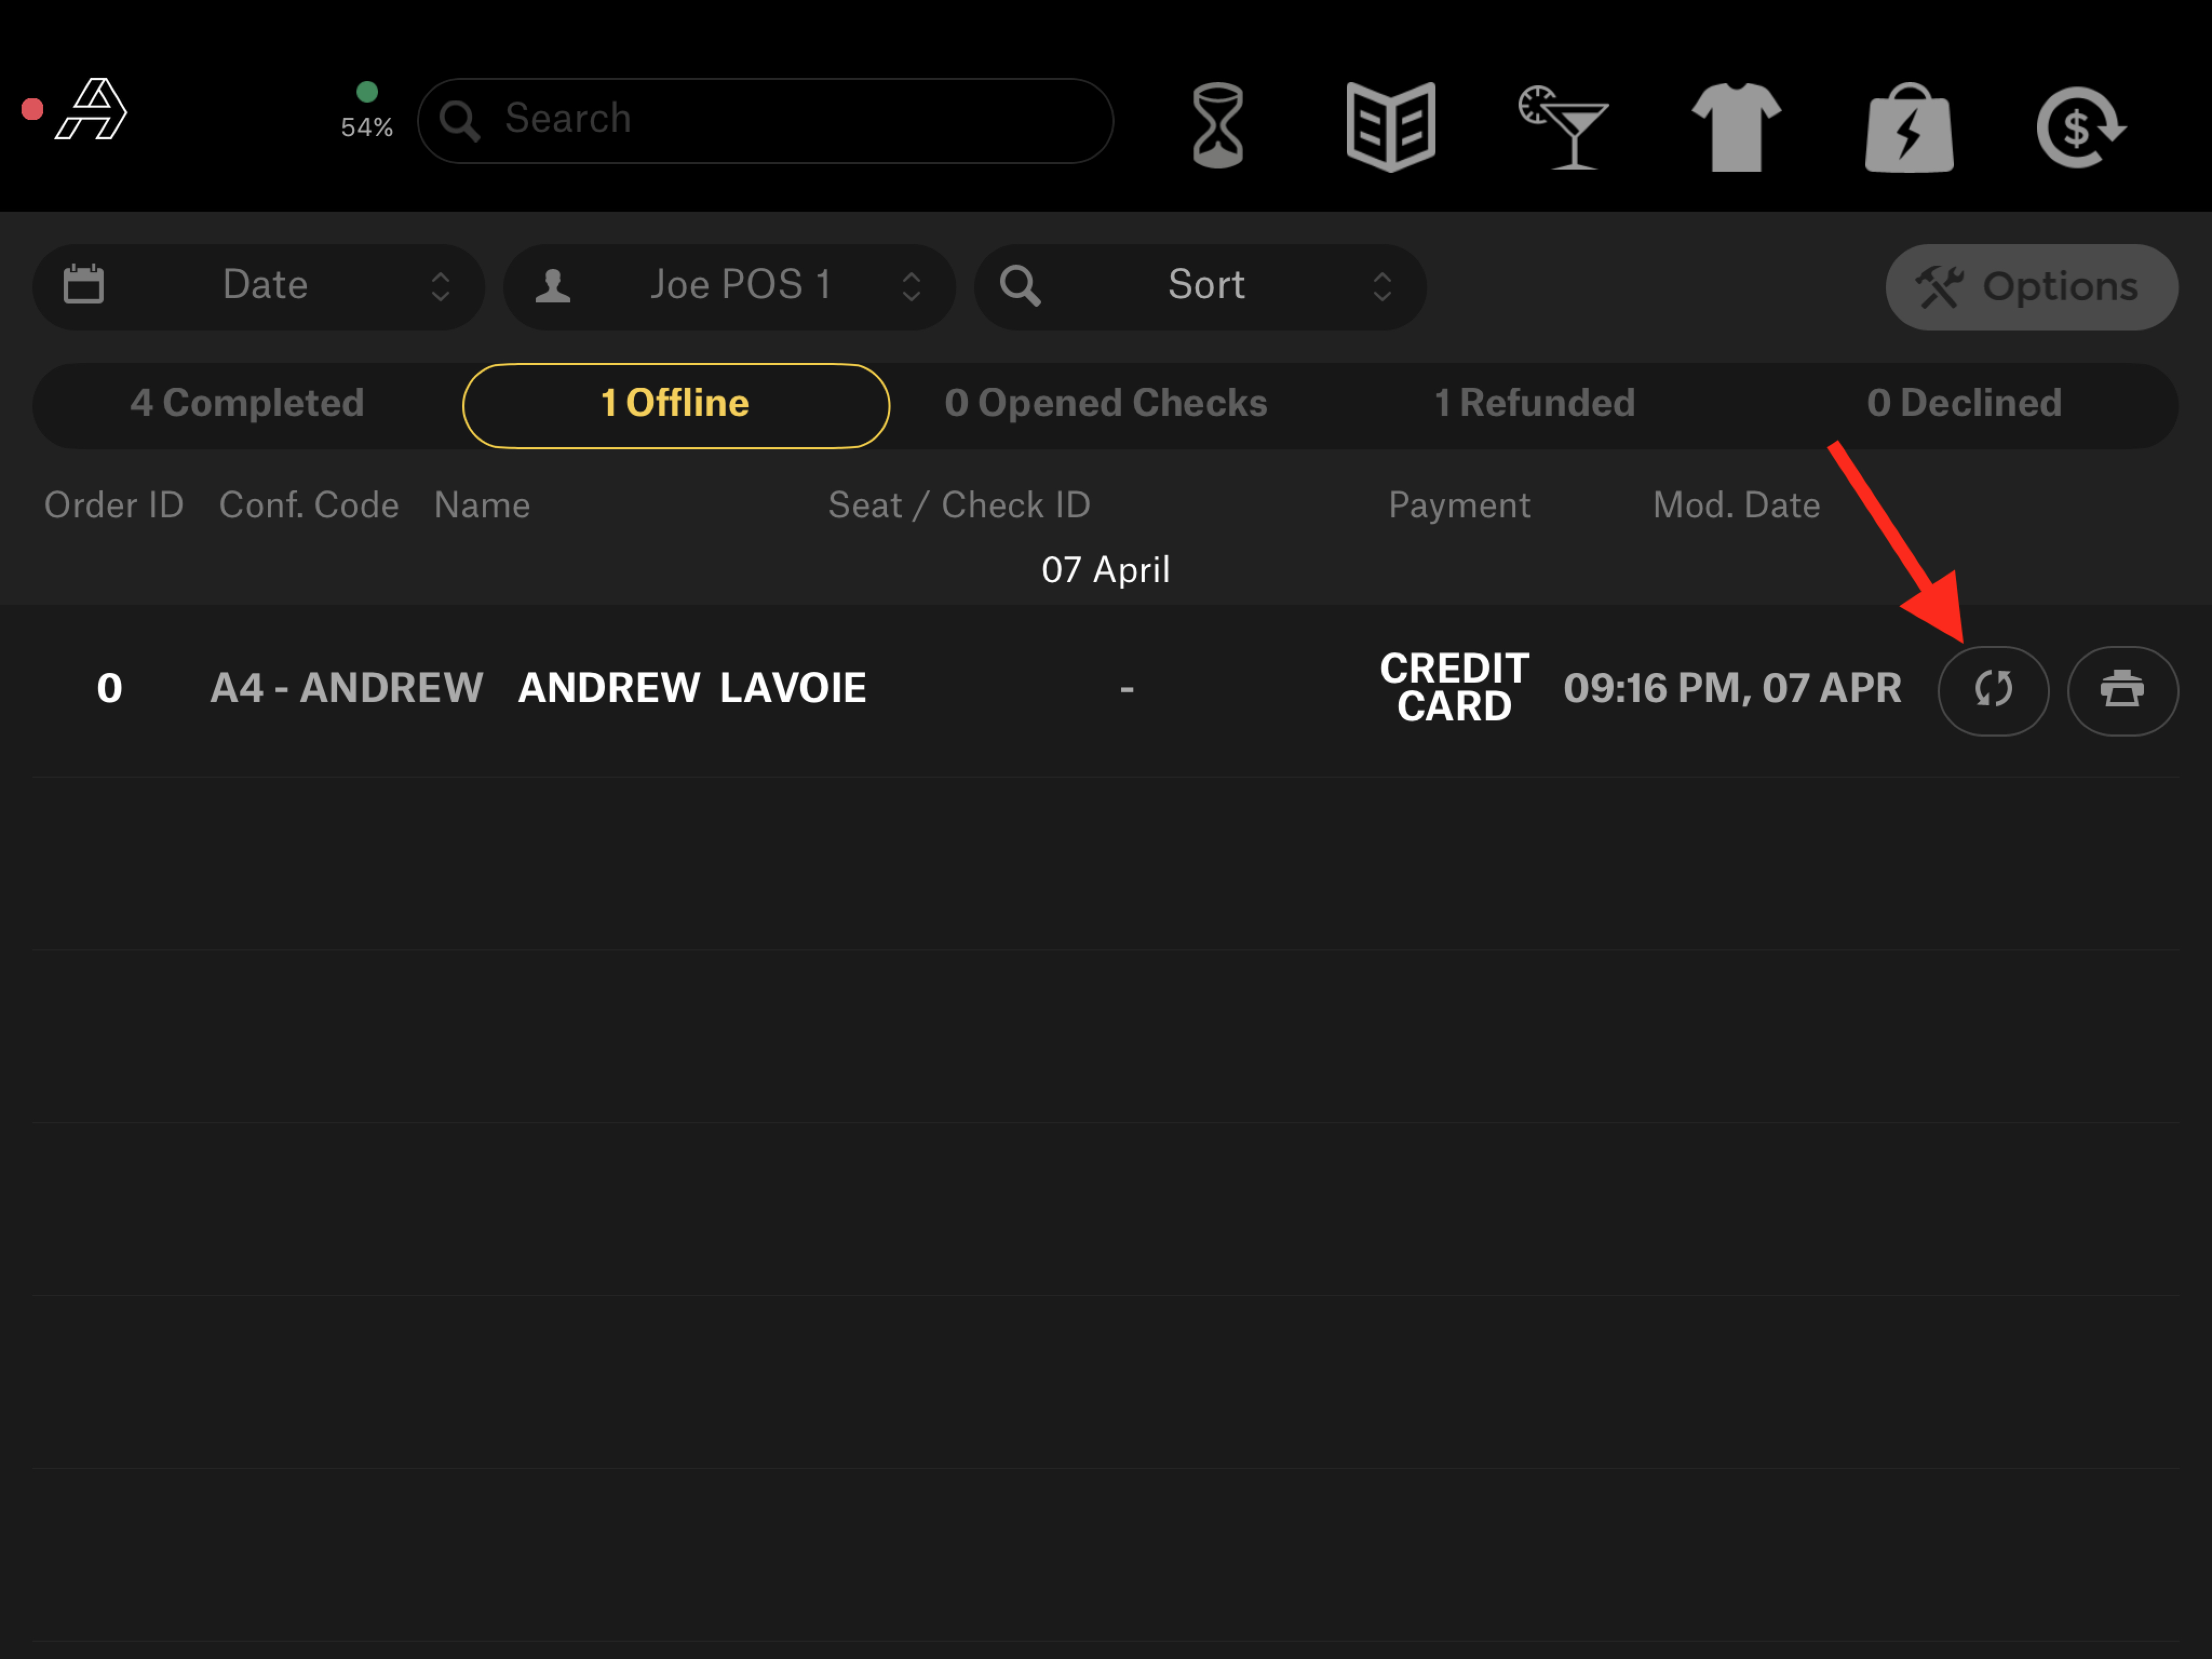View the 0 Opened Checks tab
This screenshot has height=1659, width=2212.
(1106, 404)
